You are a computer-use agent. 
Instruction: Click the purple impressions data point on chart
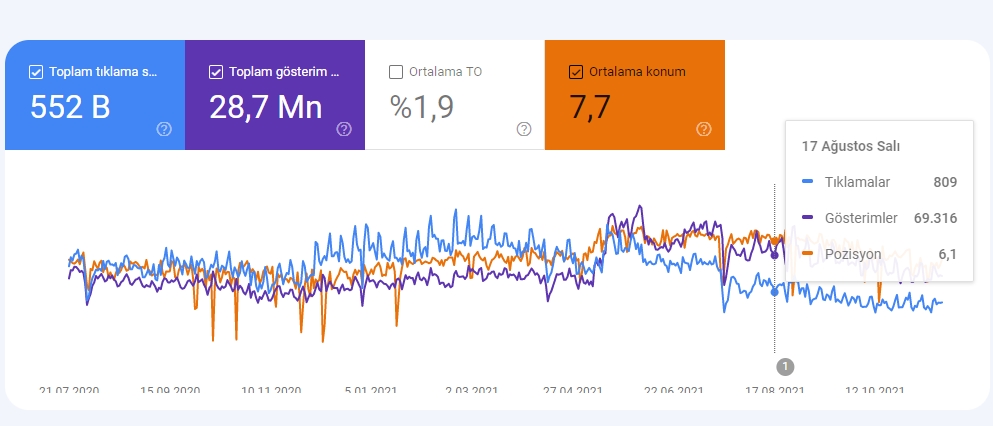coord(775,255)
